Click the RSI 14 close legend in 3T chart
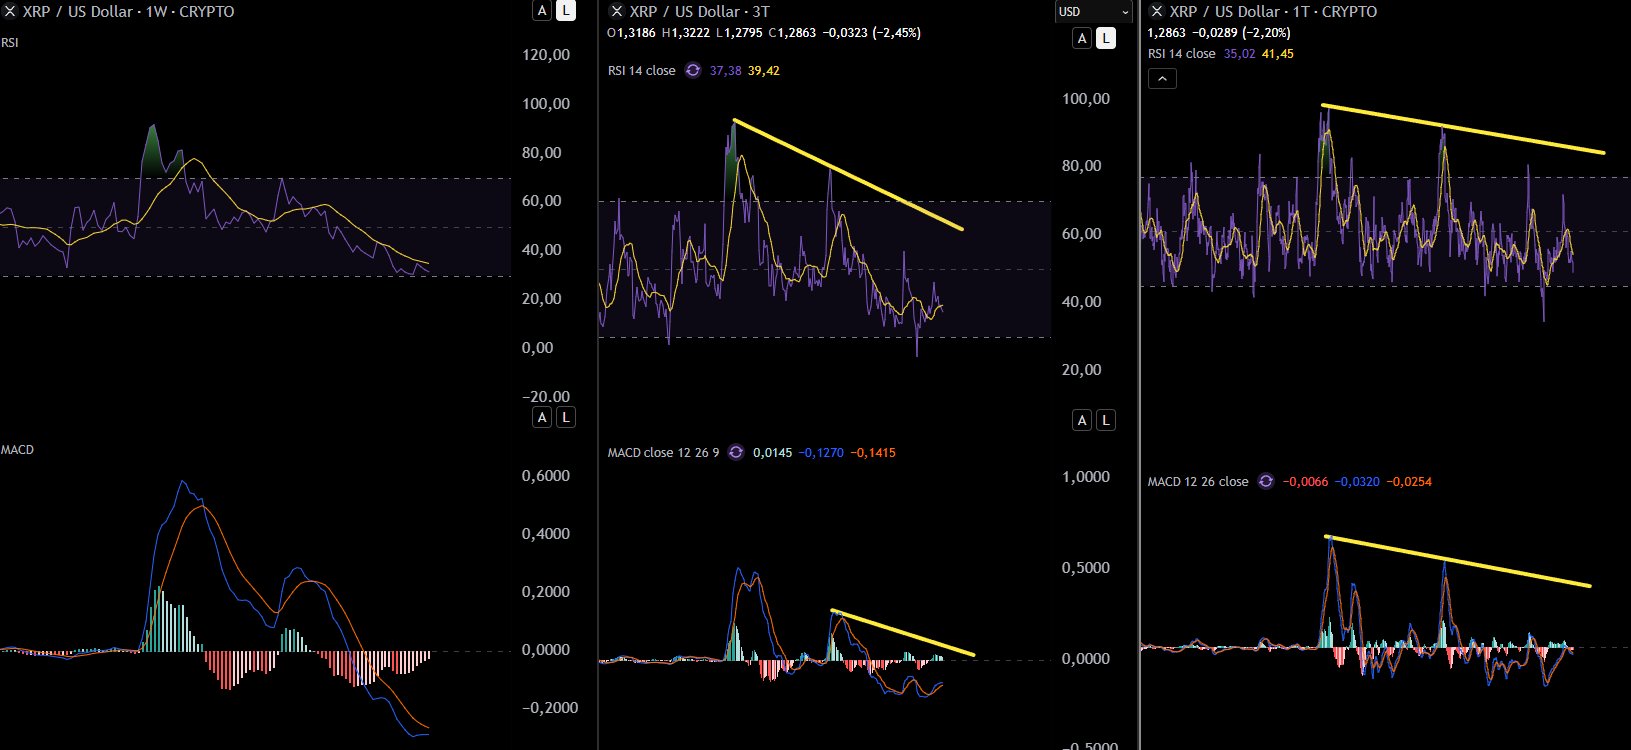This screenshot has width=1631, height=750. pyautogui.click(x=641, y=71)
